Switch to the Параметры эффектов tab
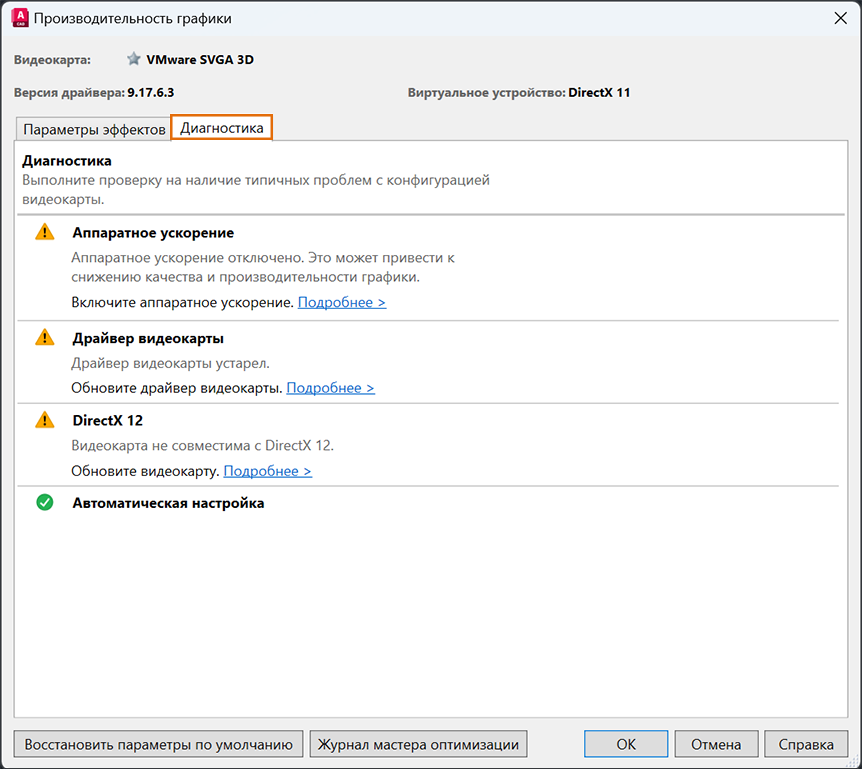Image resolution: width=862 pixels, height=769 pixels. click(94, 129)
